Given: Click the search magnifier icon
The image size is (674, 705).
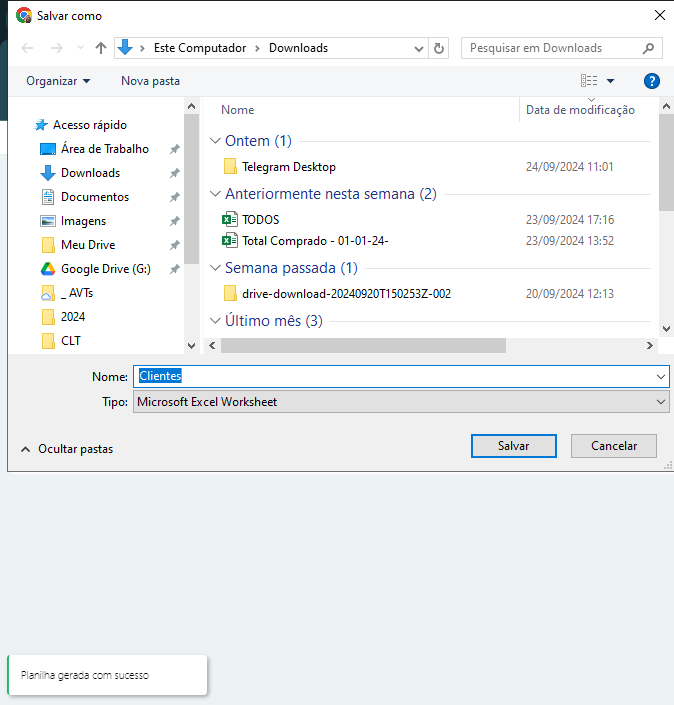Looking at the screenshot, I should point(648,48).
